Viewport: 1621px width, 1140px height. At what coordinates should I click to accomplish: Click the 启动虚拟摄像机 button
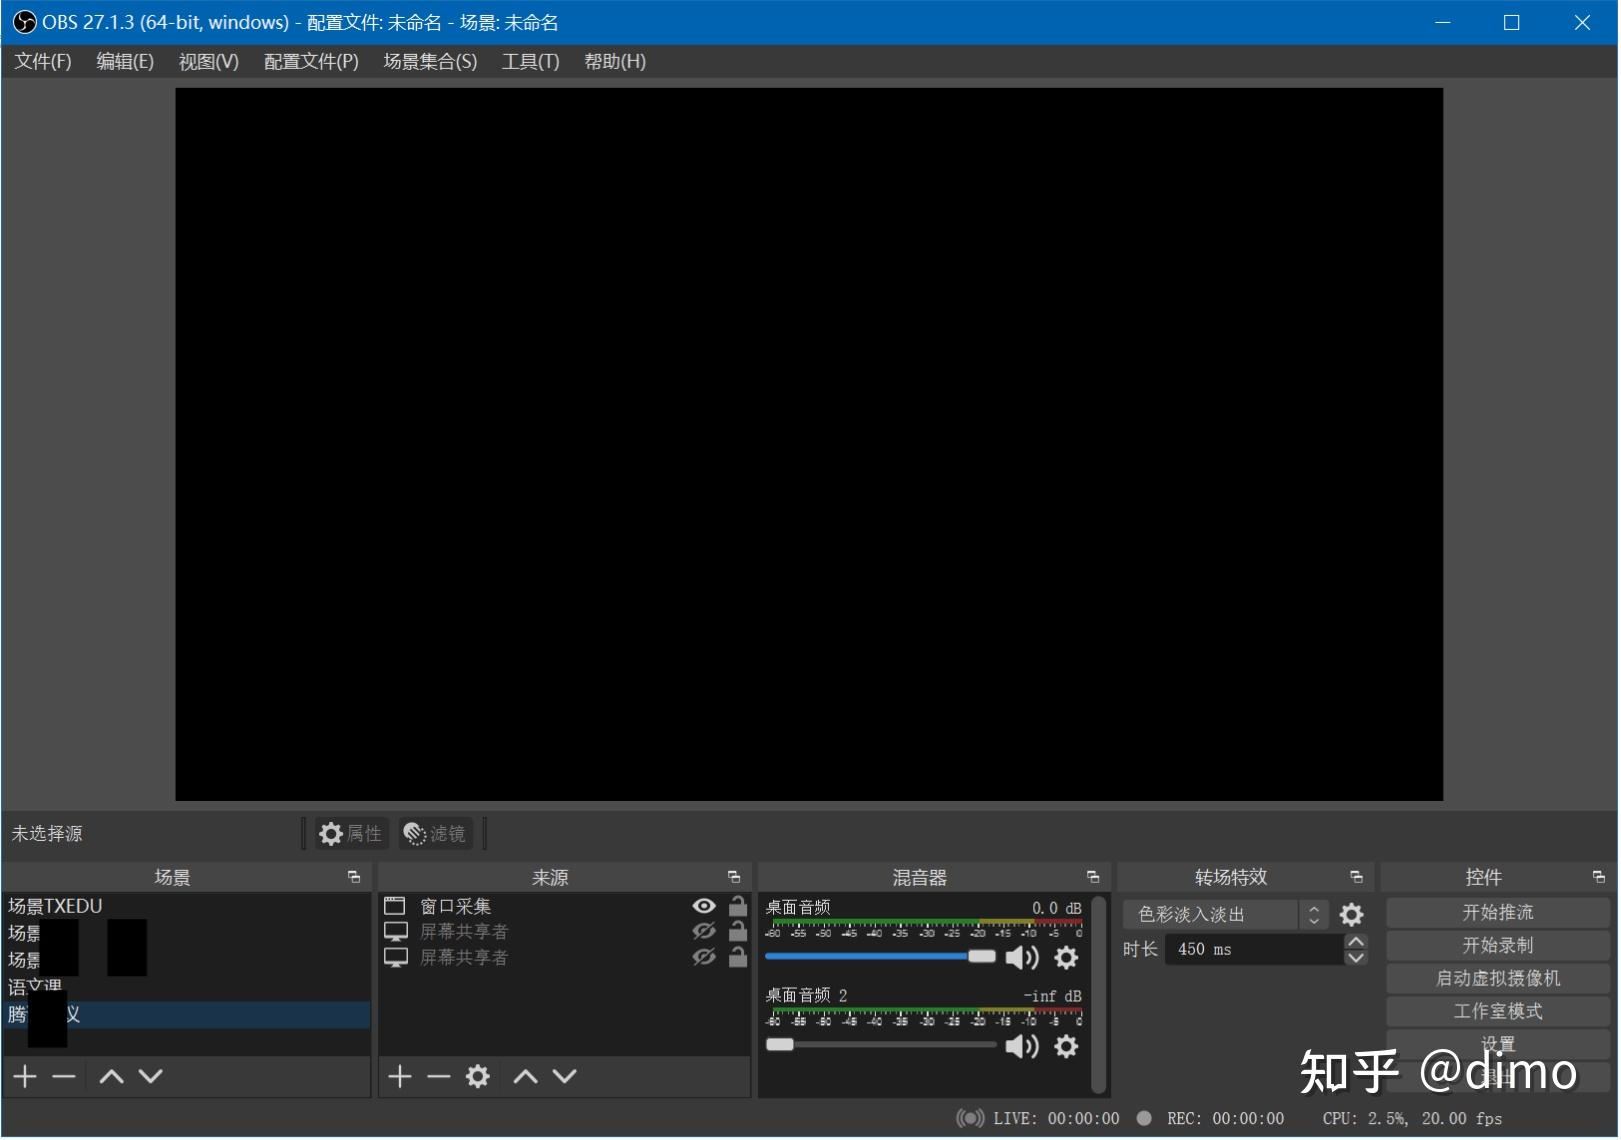click(1497, 978)
